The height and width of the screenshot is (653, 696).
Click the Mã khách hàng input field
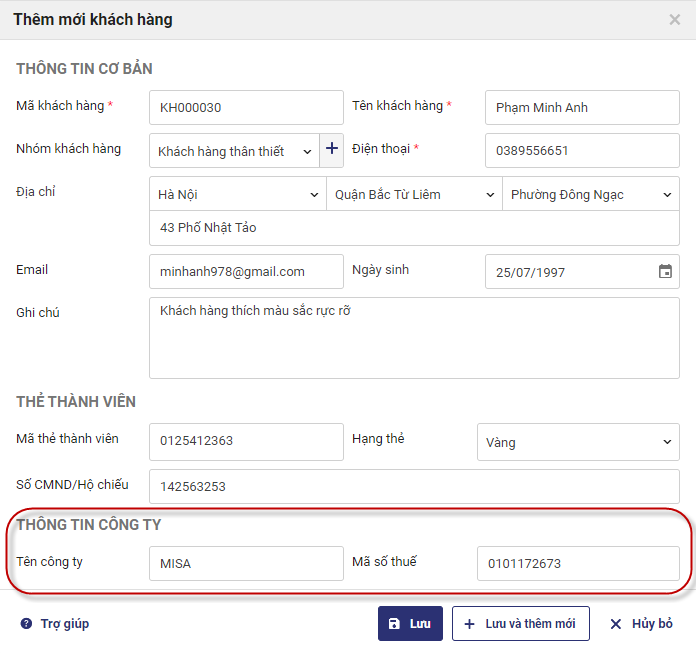245,108
